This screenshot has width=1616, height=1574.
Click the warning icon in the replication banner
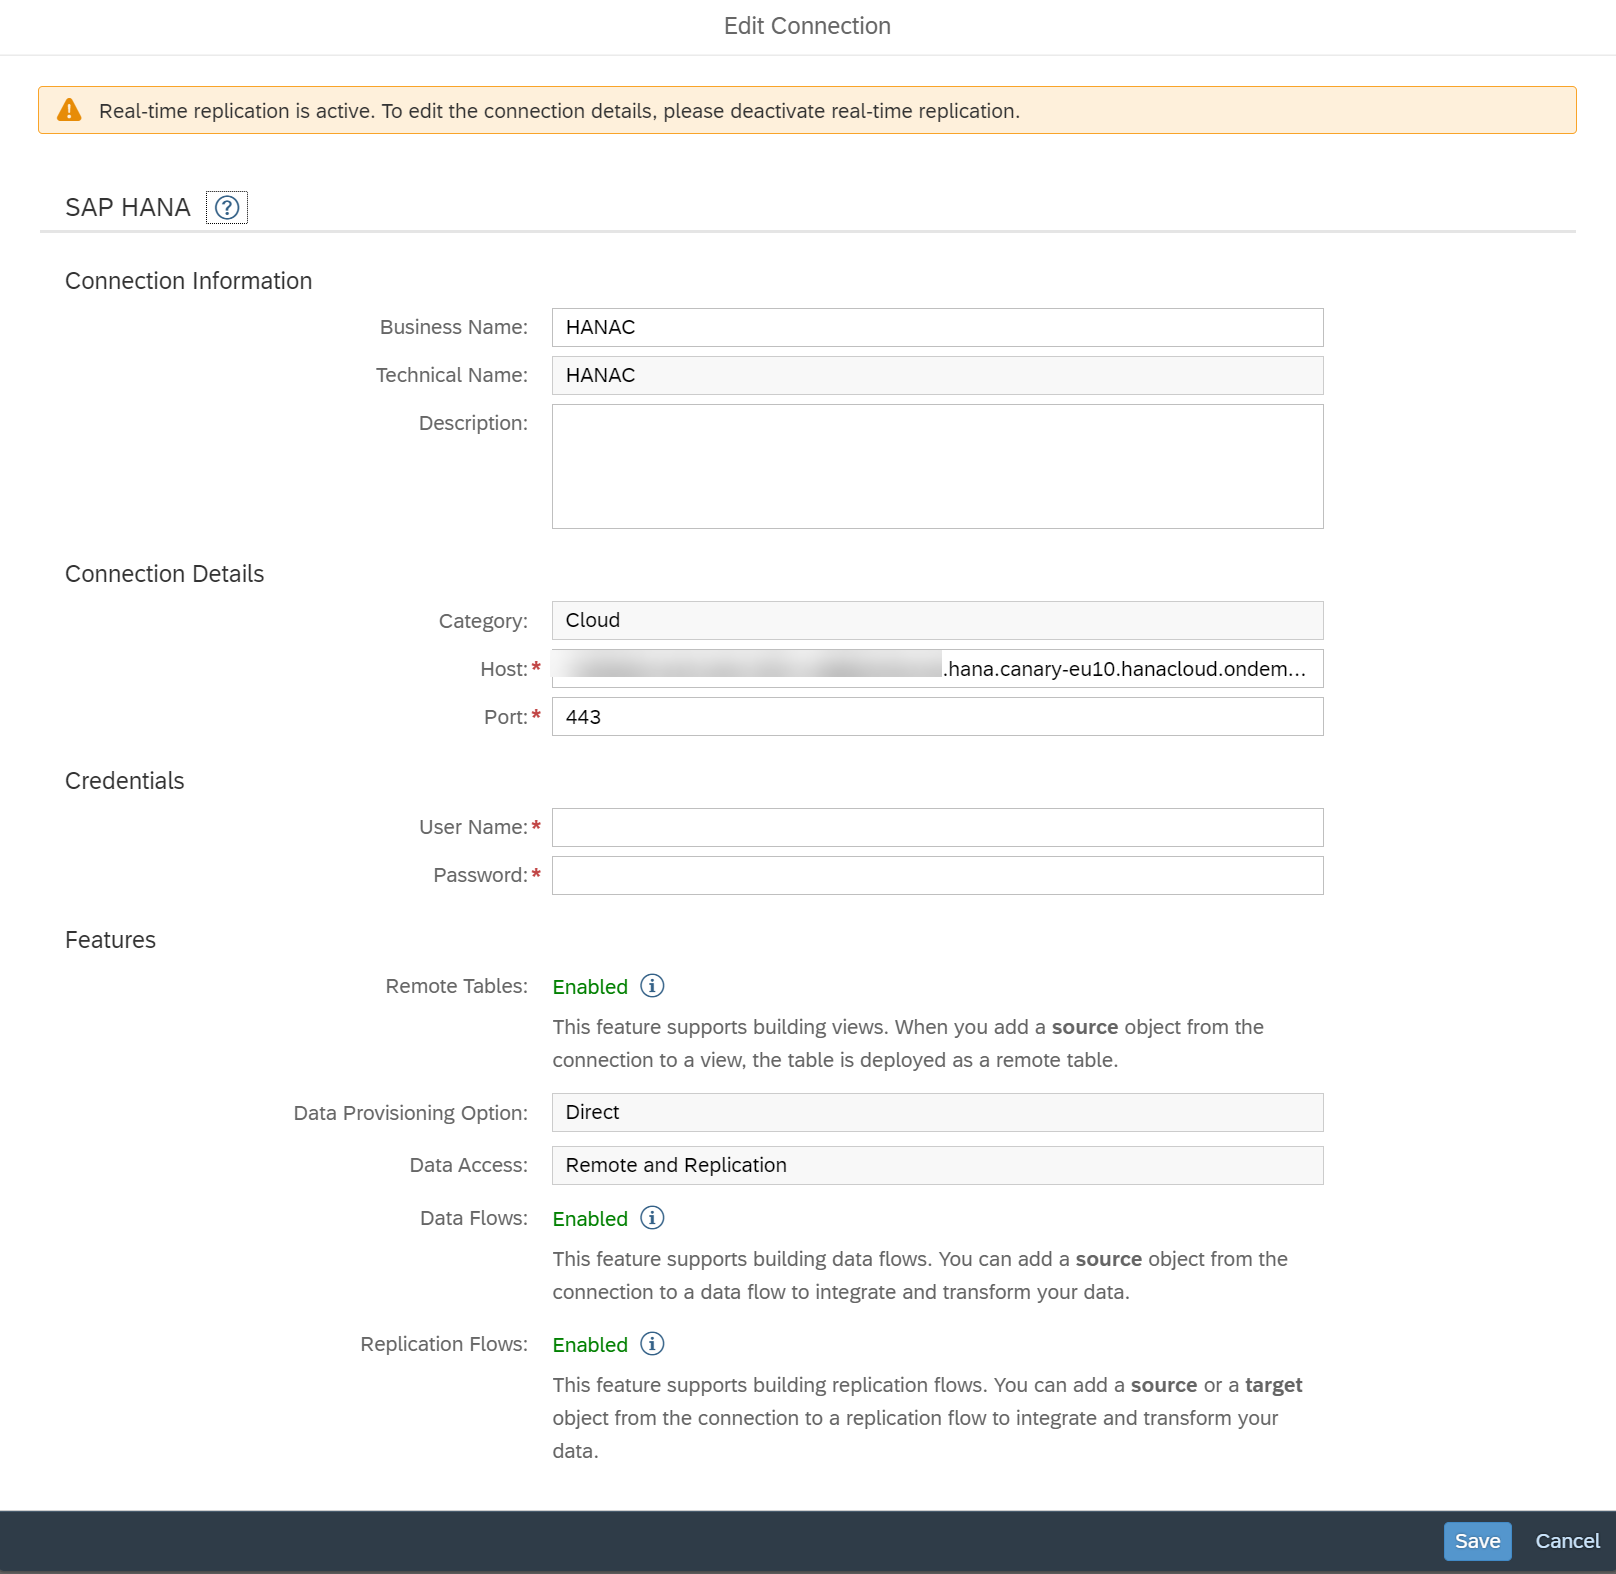point(69,110)
